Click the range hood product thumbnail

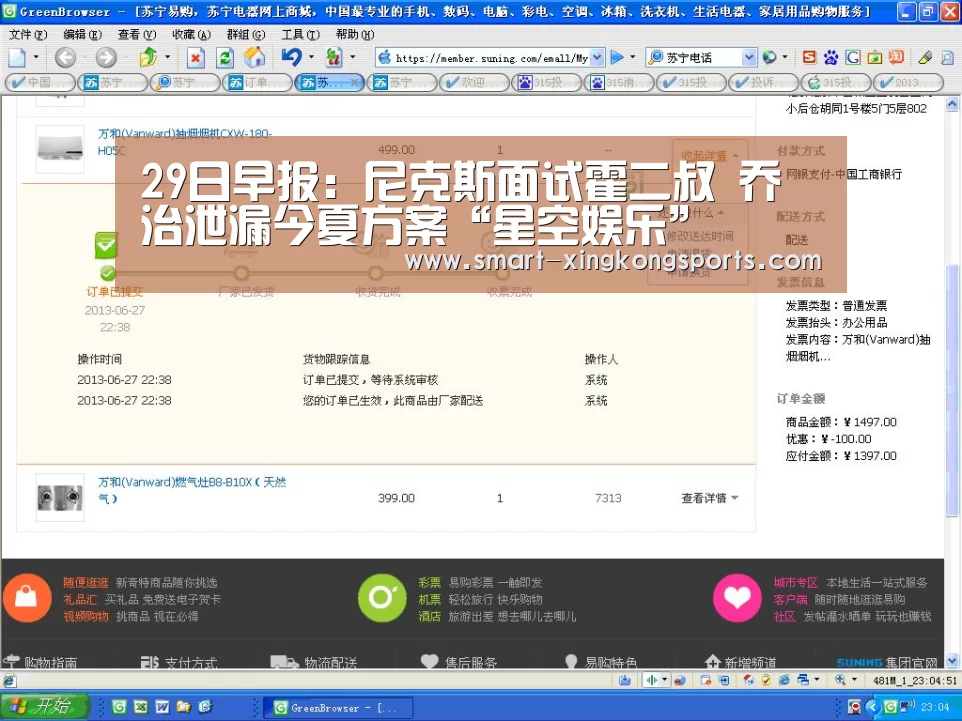(60, 149)
